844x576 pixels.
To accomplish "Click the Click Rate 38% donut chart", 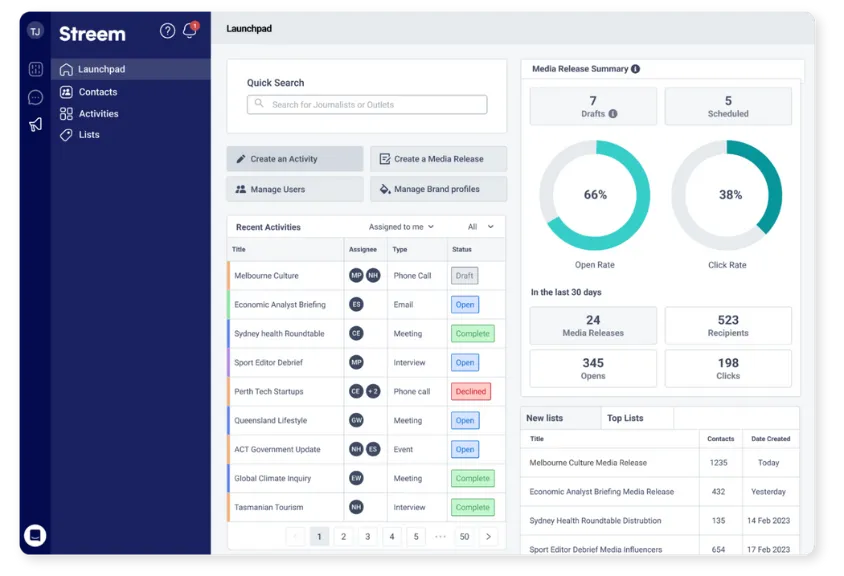I will point(727,195).
